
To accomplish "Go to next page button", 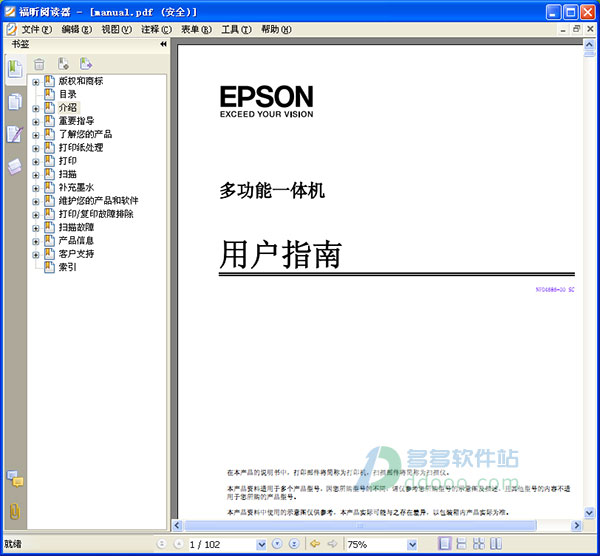I will [277, 543].
